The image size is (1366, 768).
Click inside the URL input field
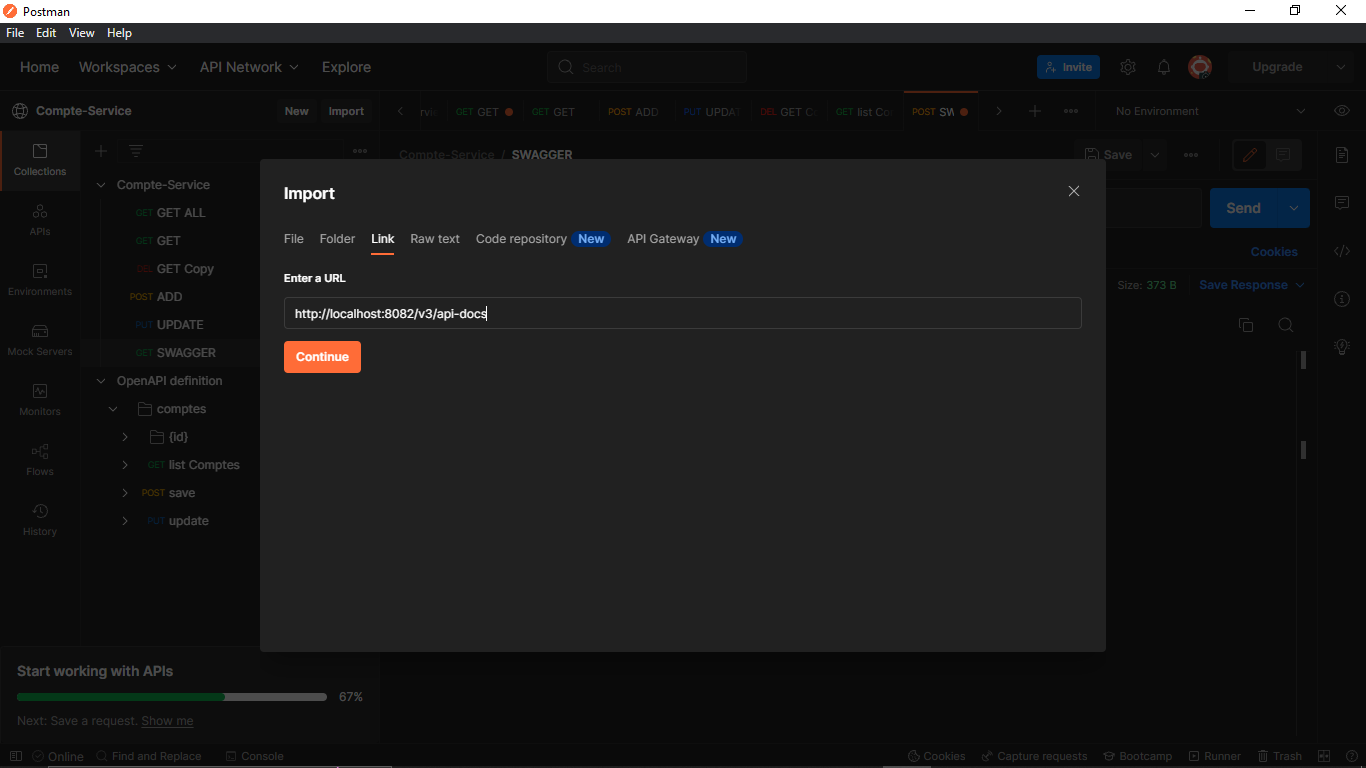pyautogui.click(x=683, y=313)
